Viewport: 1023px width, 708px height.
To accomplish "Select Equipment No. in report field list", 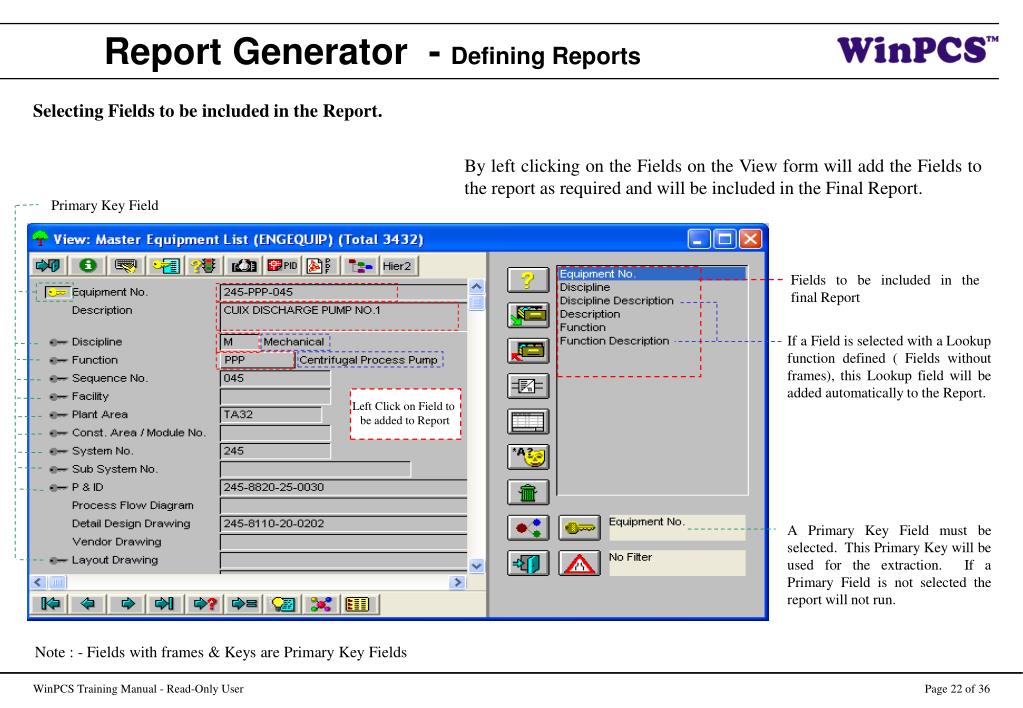I will [652, 274].
